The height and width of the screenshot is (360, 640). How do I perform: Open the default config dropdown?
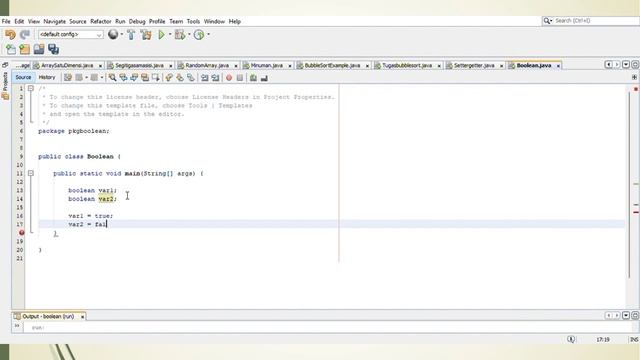[71, 35]
